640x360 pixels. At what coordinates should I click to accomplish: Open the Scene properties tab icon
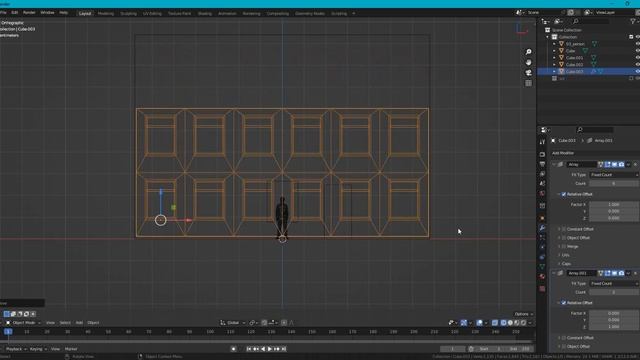(542, 184)
